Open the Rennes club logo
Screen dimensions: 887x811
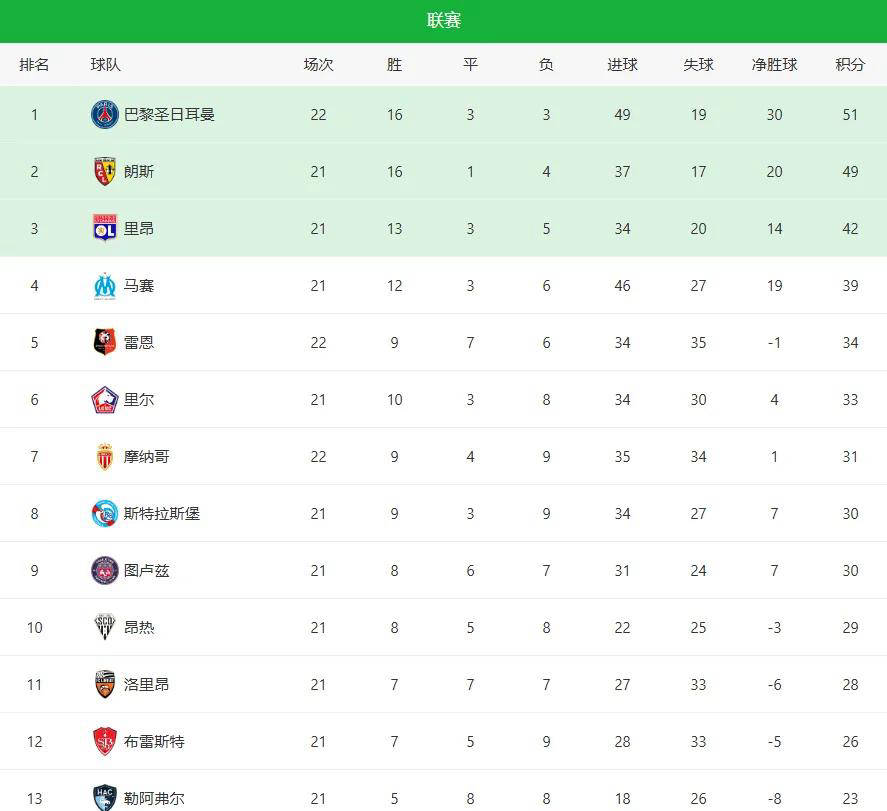pyautogui.click(x=105, y=343)
